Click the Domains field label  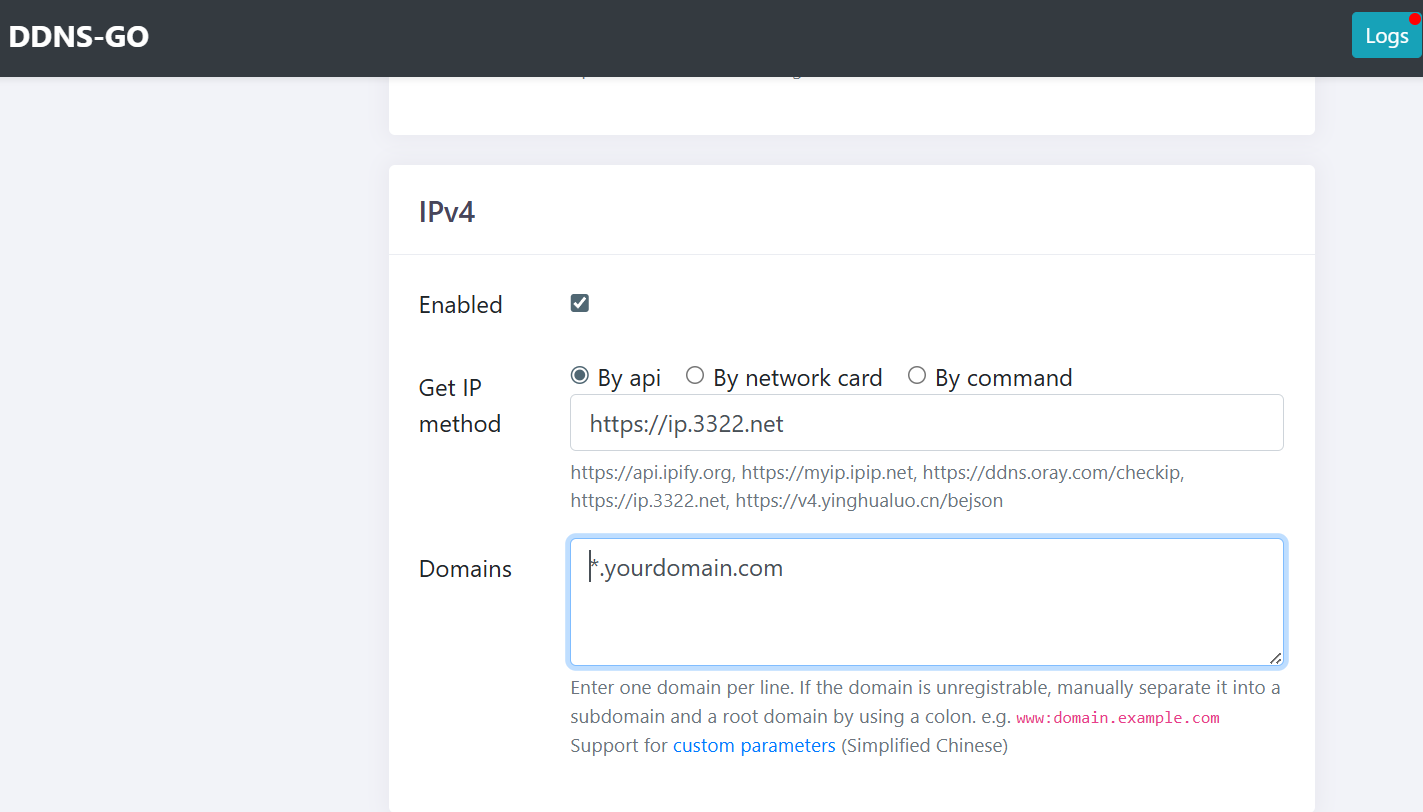click(x=465, y=569)
